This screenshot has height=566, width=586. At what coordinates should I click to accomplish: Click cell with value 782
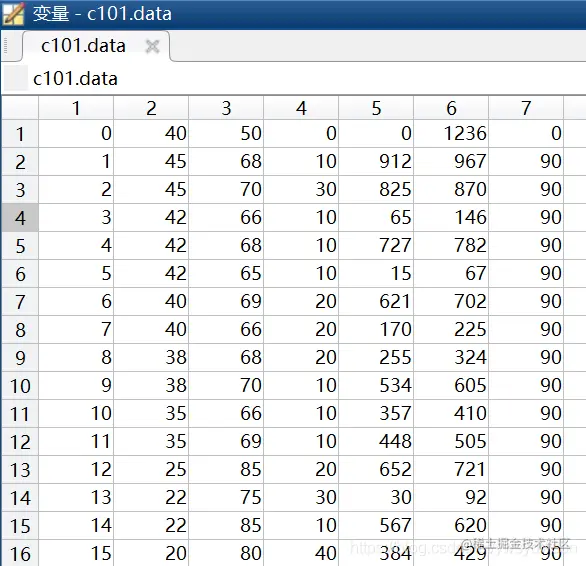tap(451, 246)
